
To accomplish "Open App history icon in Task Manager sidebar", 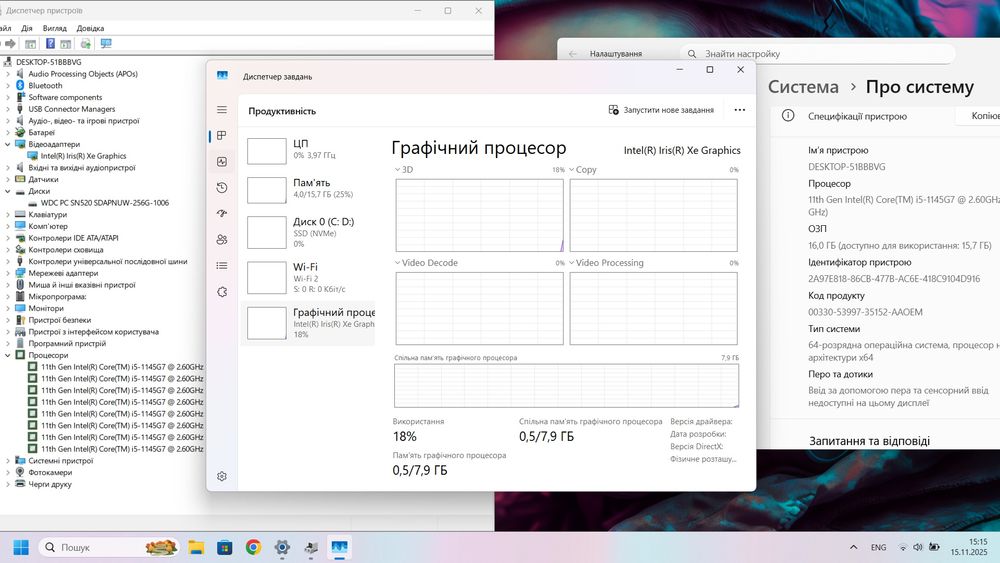I will (222, 187).
